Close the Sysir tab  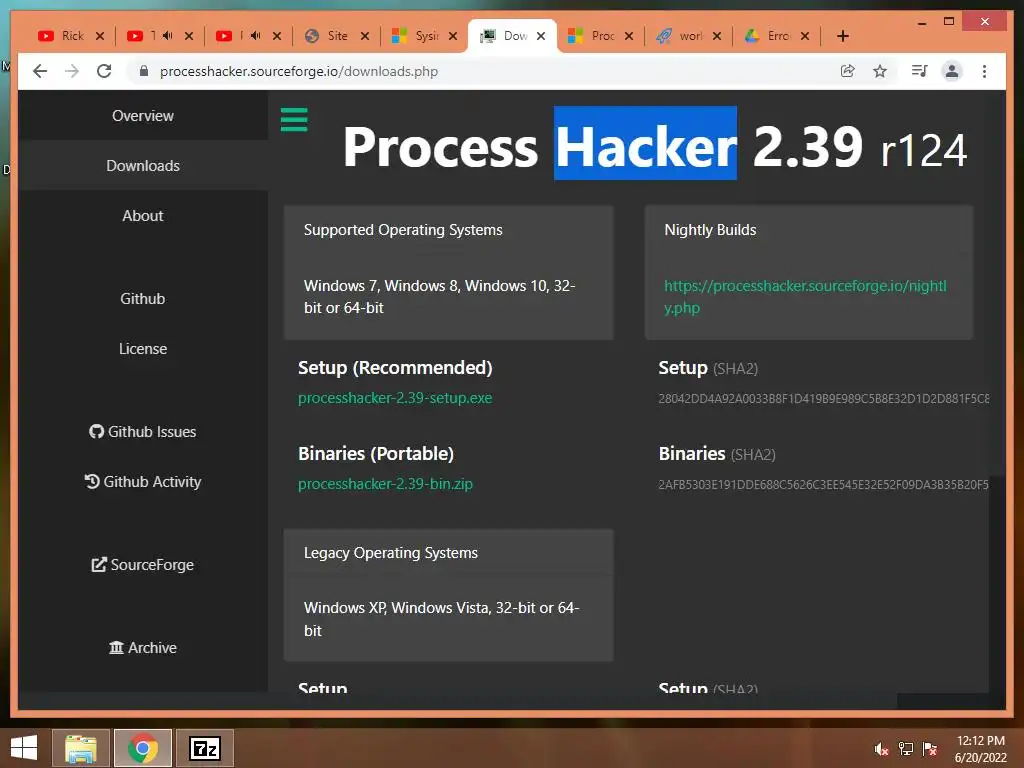click(x=453, y=36)
